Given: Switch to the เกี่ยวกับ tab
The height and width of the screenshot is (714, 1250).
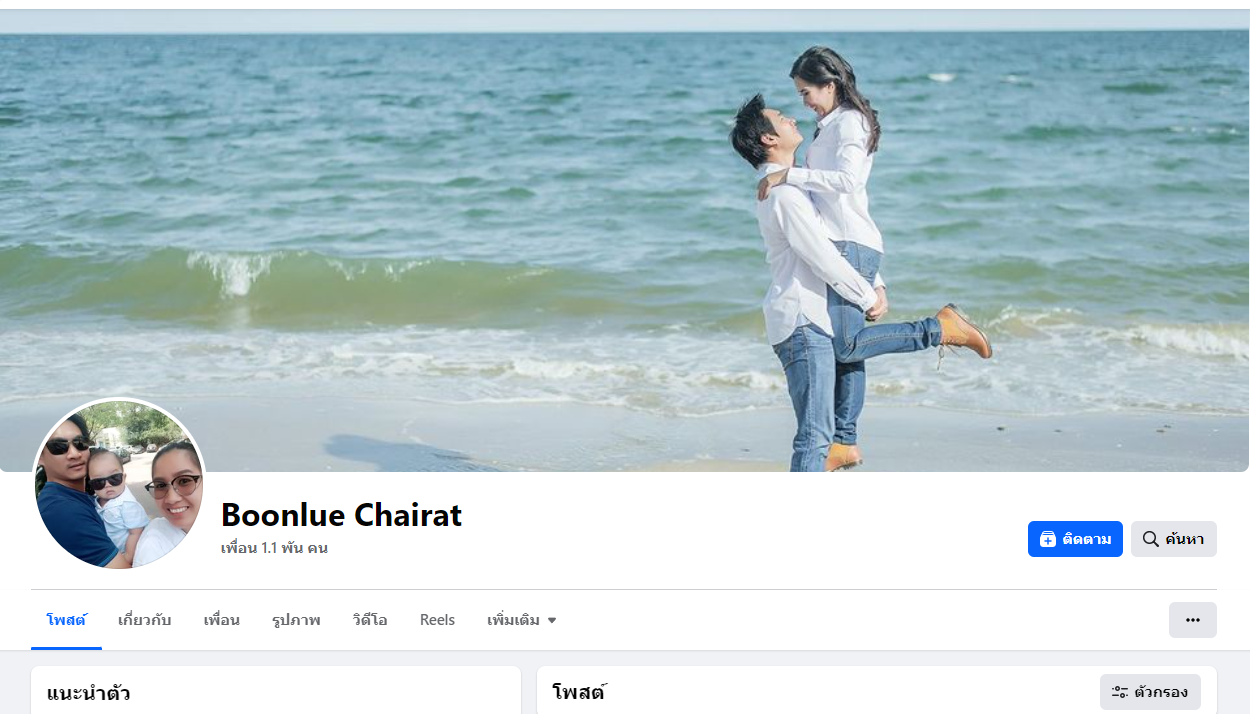Looking at the screenshot, I should [144, 620].
